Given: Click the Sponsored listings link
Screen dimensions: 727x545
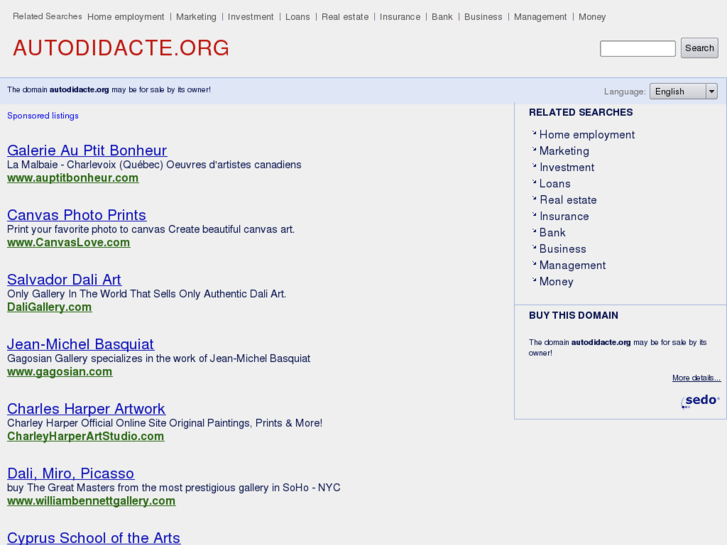Looking at the screenshot, I should (43, 115).
